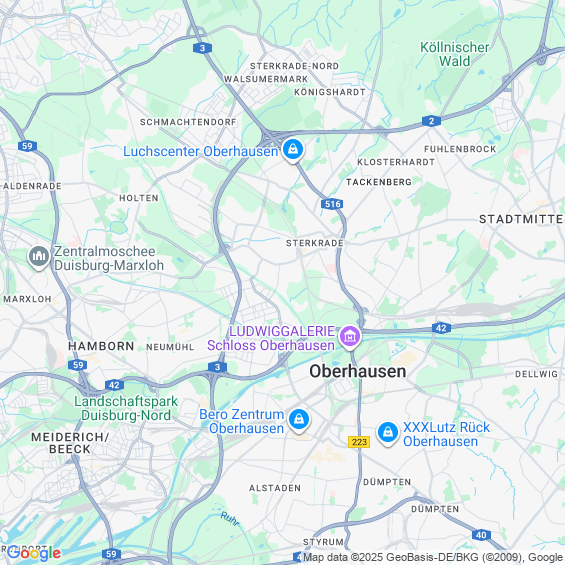
Task: Click the Schmachtendorf neighborhood label
Action: [x=188, y=122]
